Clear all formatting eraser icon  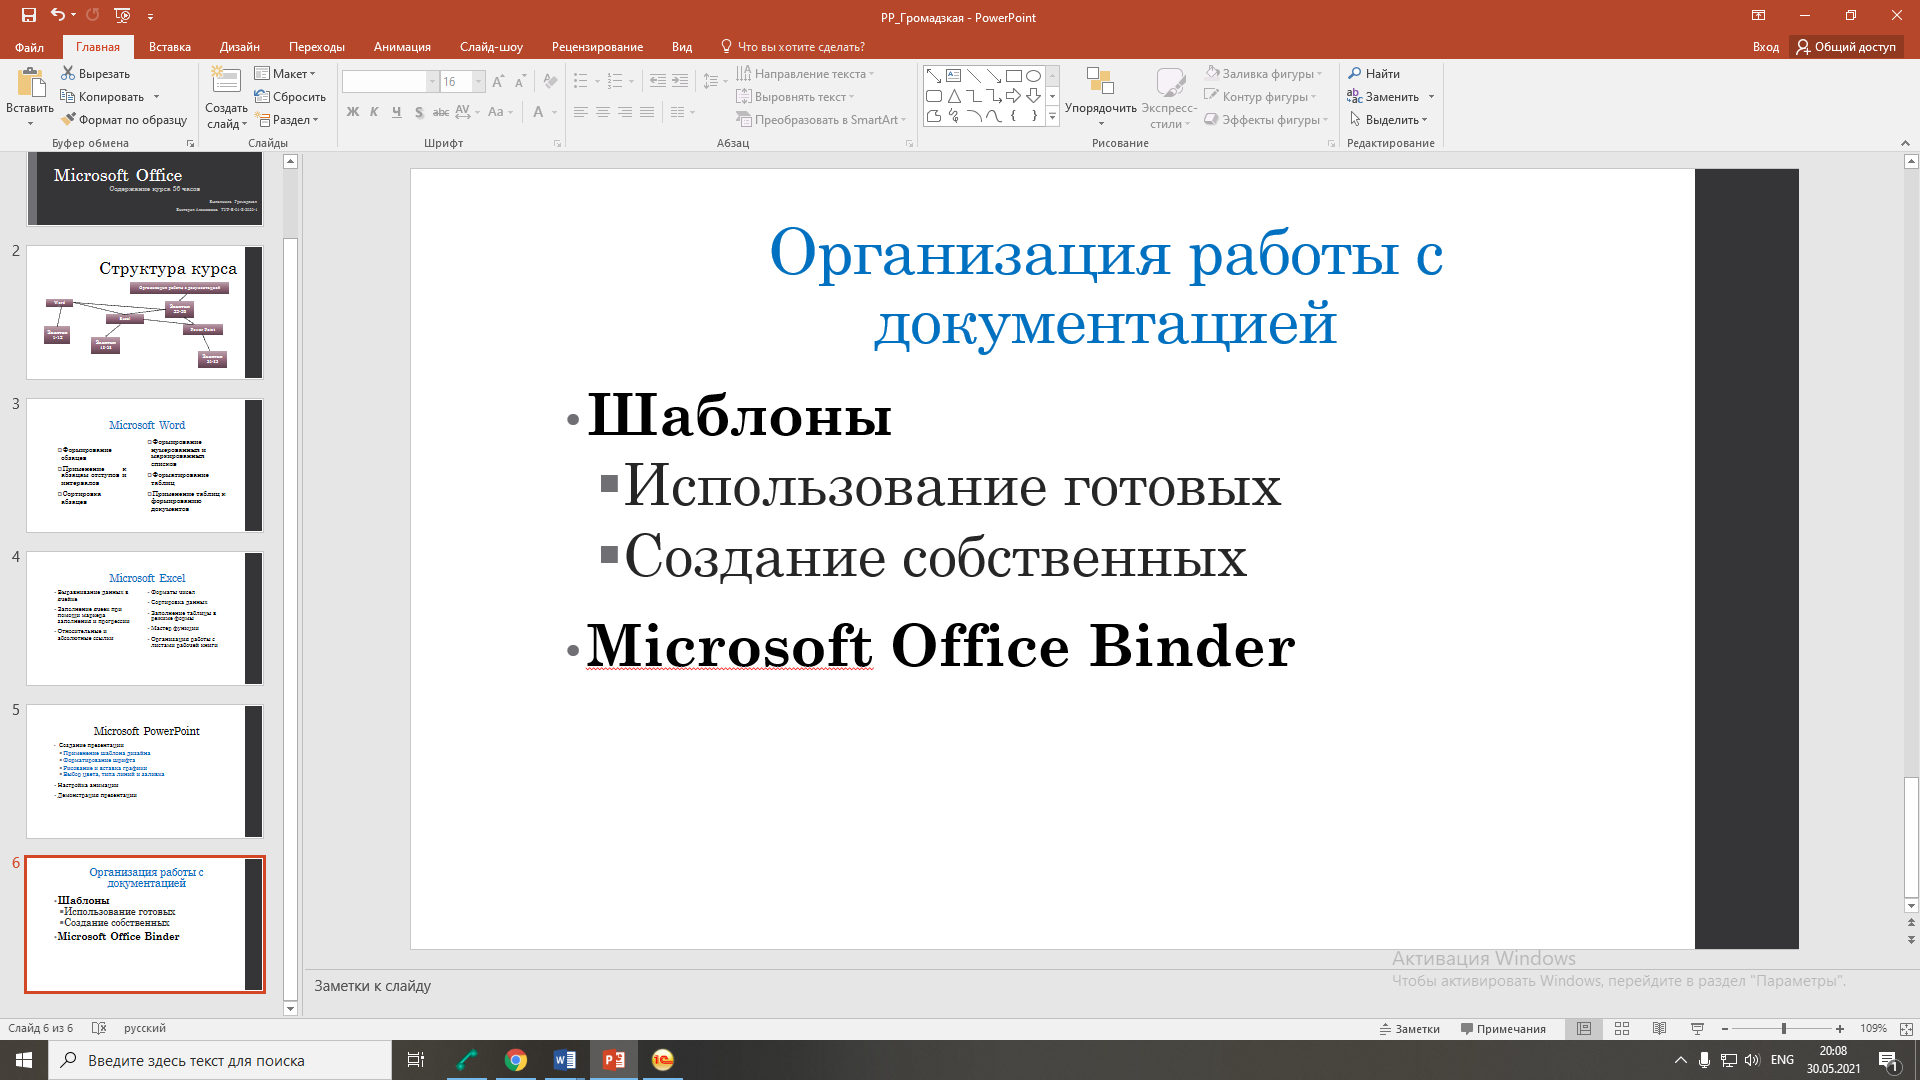[x=550, y=82]
